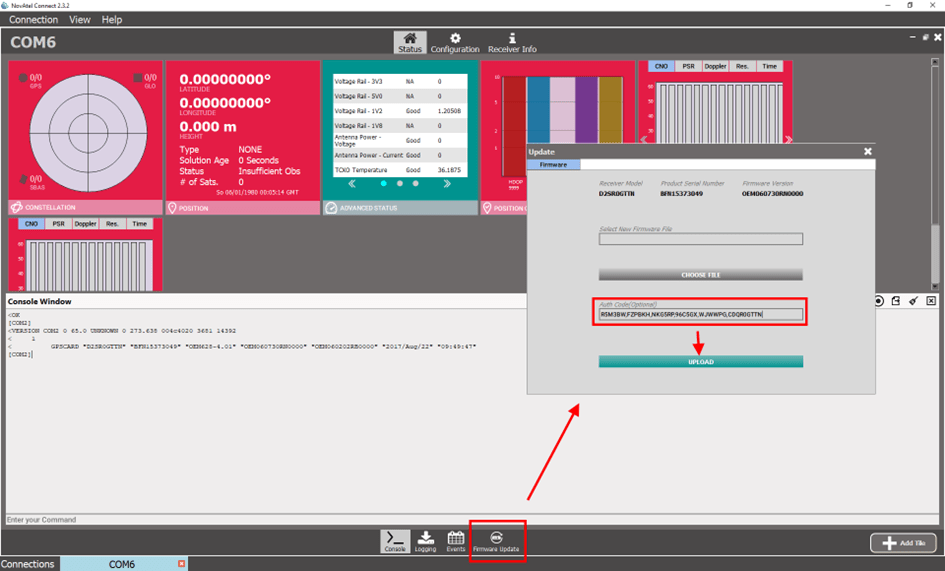Open the Firmware Update tool
The height and width of the screenshot is (571, 945).
coord(496,541)
